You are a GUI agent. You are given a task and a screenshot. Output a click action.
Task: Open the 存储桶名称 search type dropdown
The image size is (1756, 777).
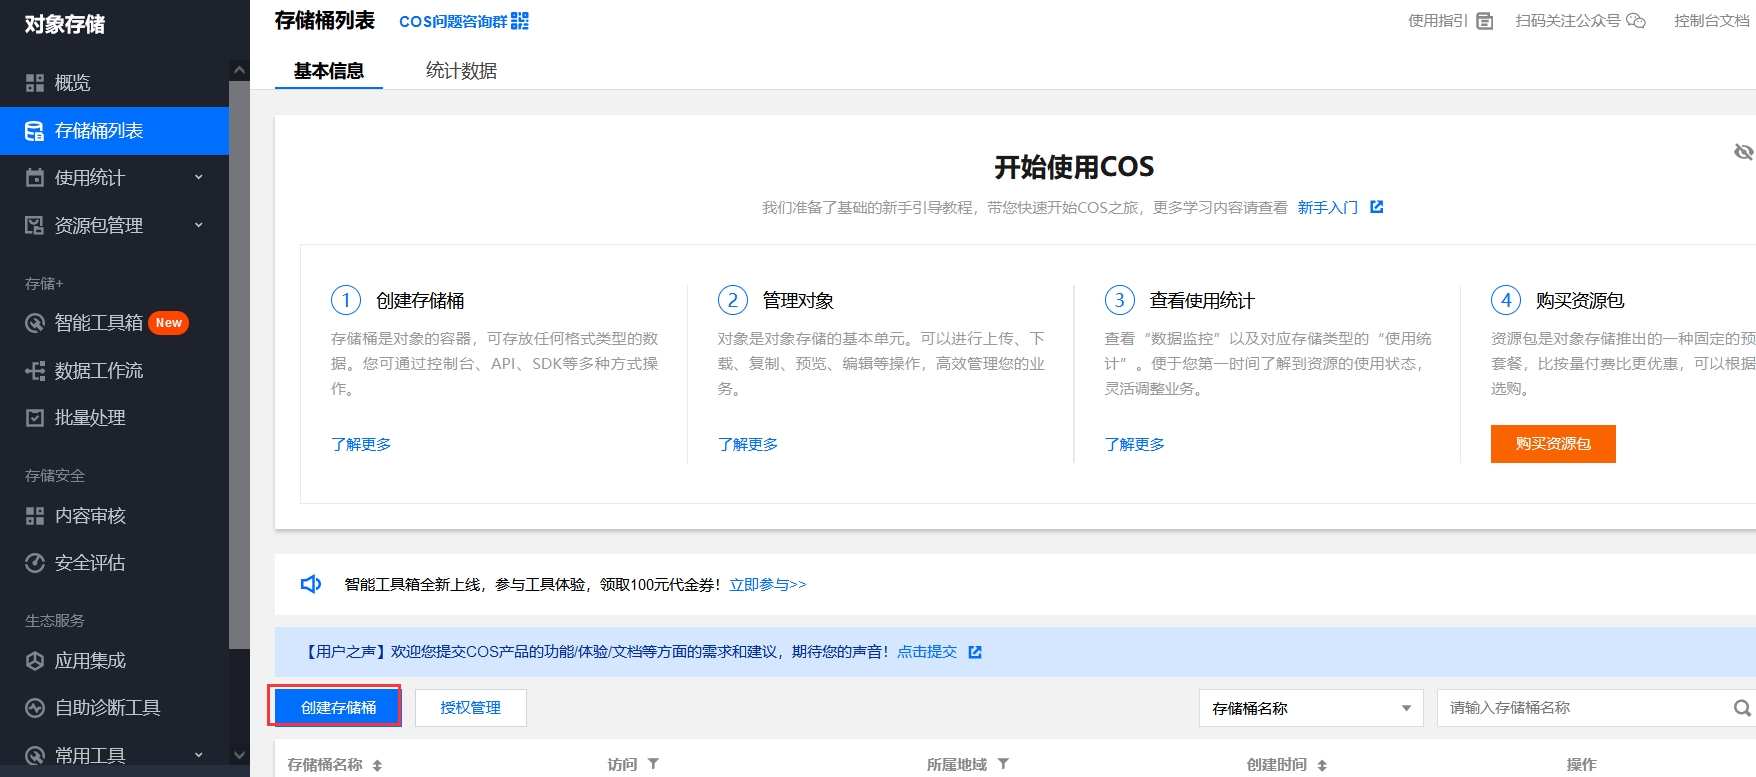pyautogui.click(x=1311, y=708)
